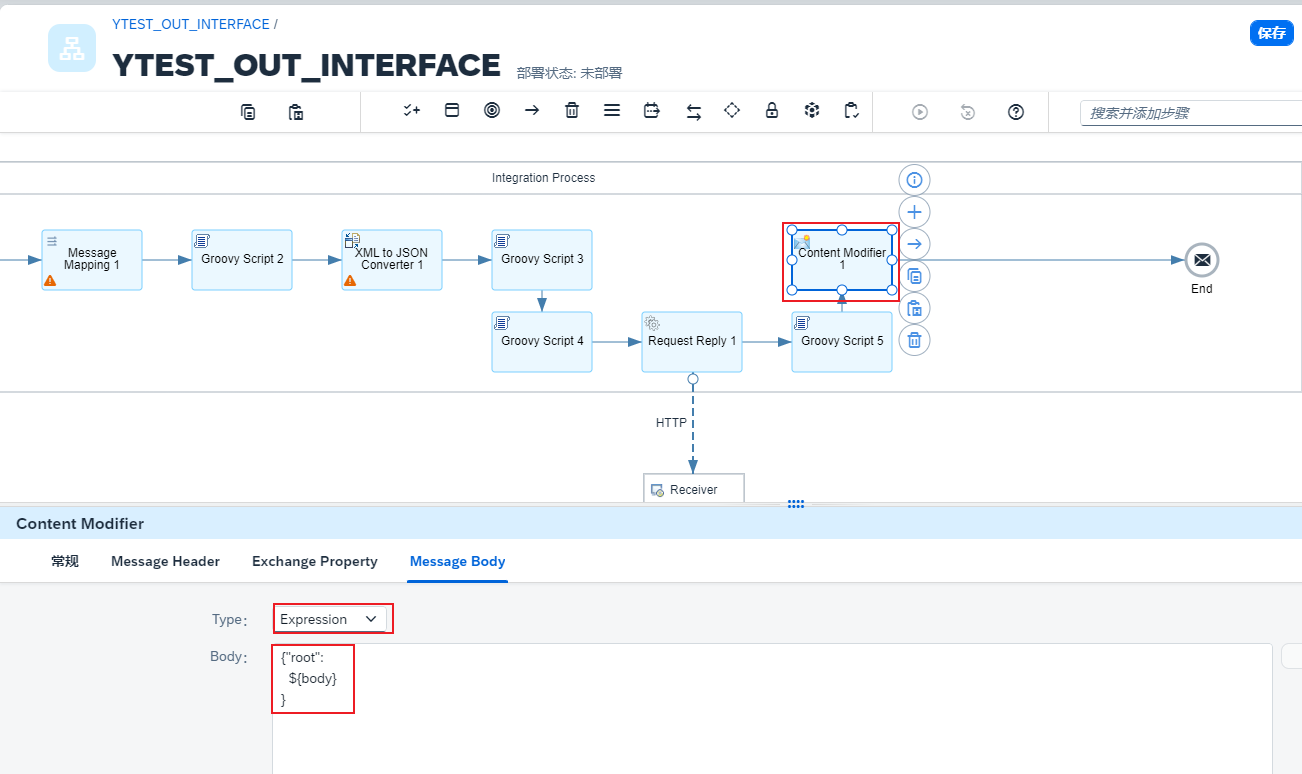Image resolution: width=1302 pixels, height=774 pixels.
Task: Click trash icon in Content Modifier context pad
Action: point(914,340)
